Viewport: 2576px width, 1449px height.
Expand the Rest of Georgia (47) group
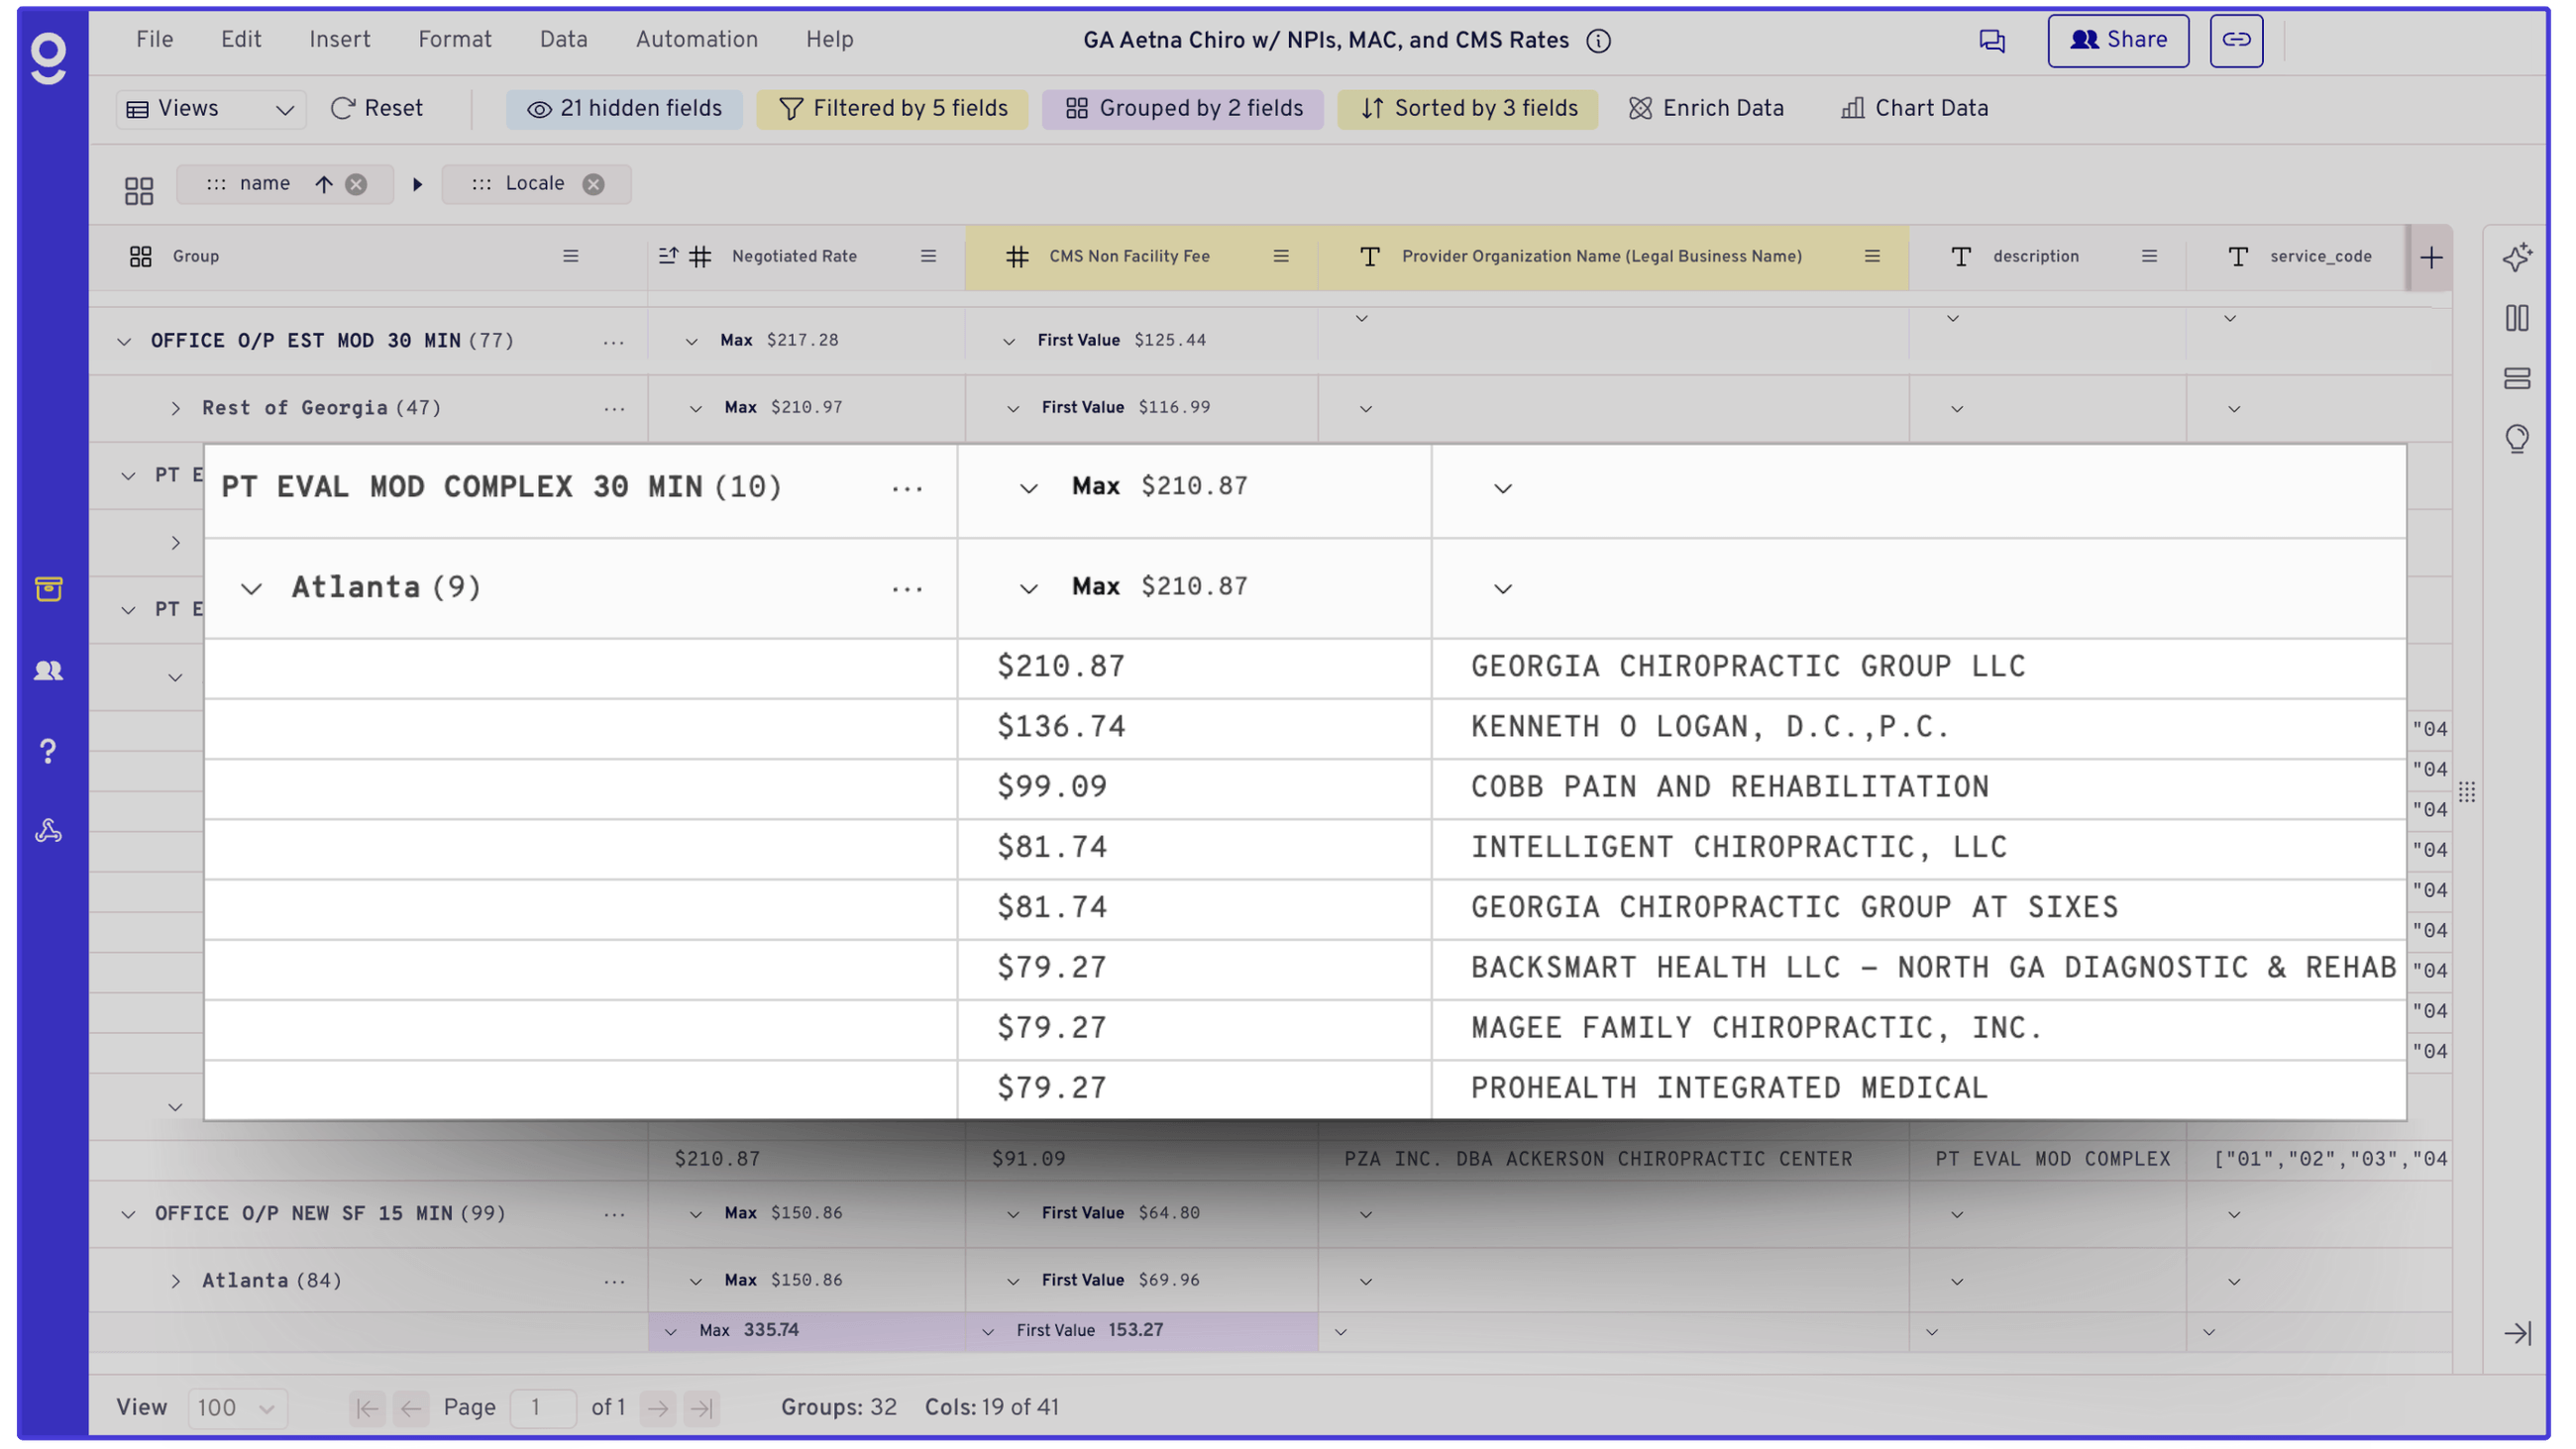point(176,408)
